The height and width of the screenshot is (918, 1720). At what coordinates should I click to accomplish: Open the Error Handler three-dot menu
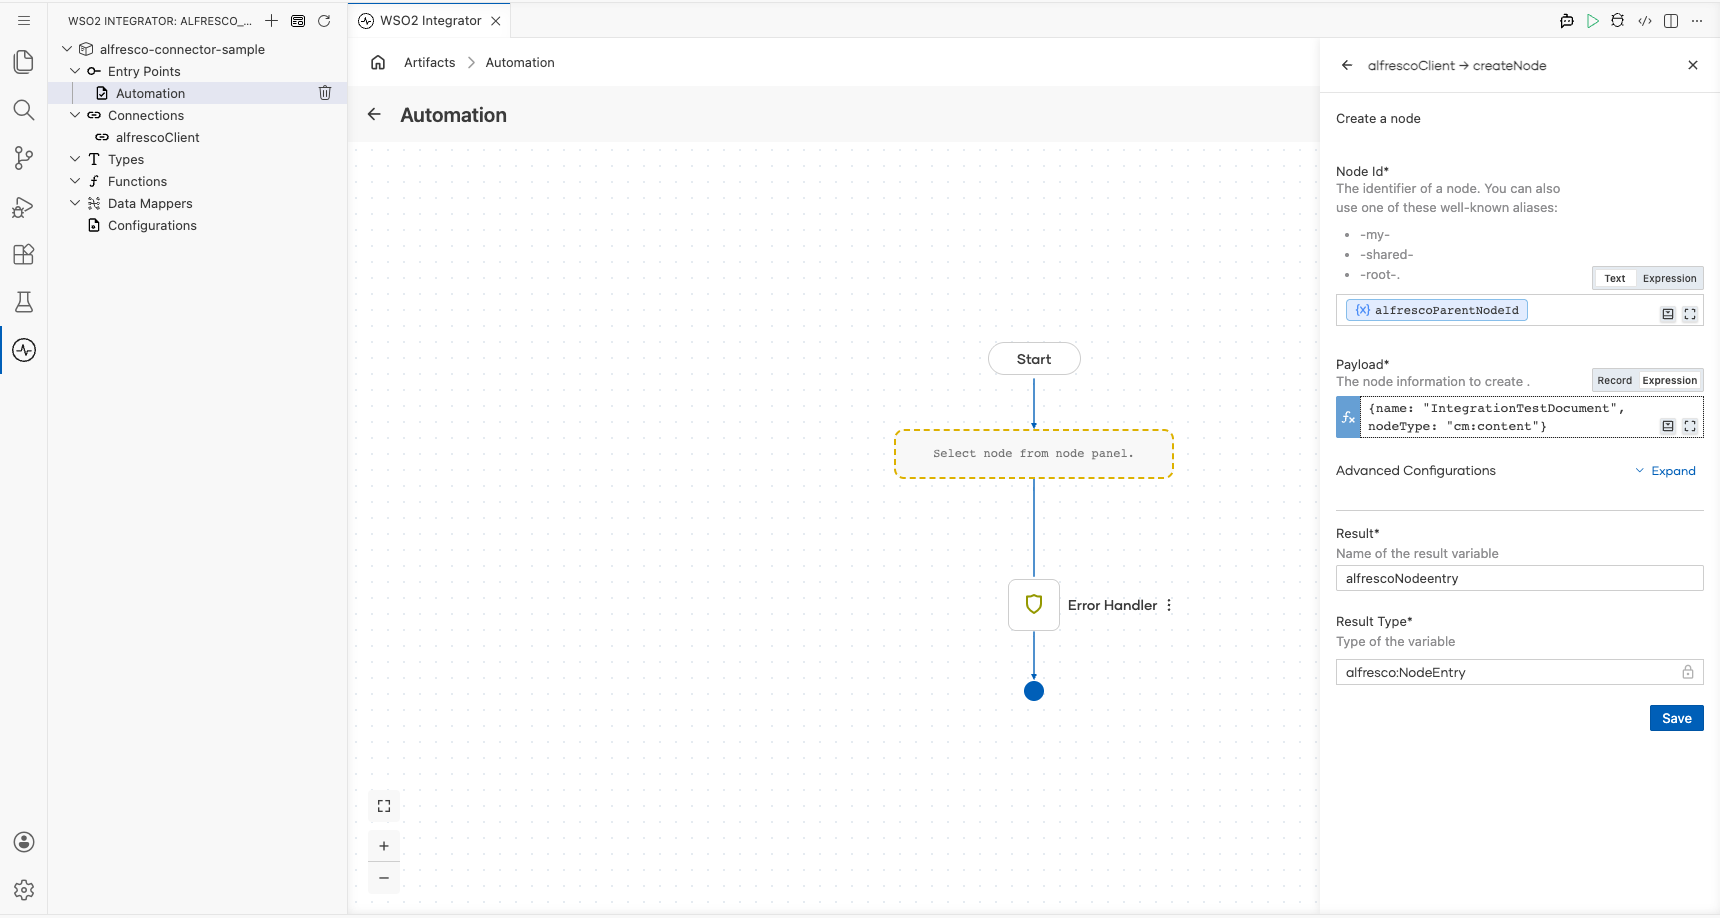(x=1169, y=605)
